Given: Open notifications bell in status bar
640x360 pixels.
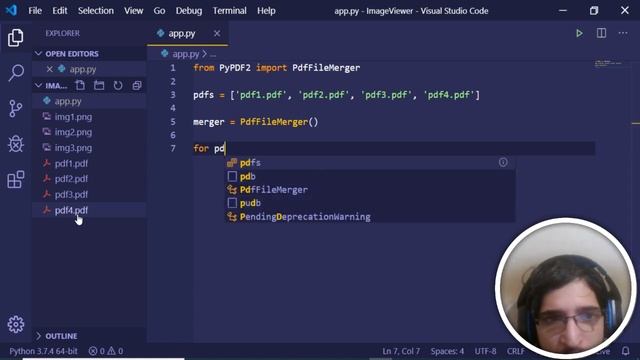Looking at the screenshot, I should 625,351.
